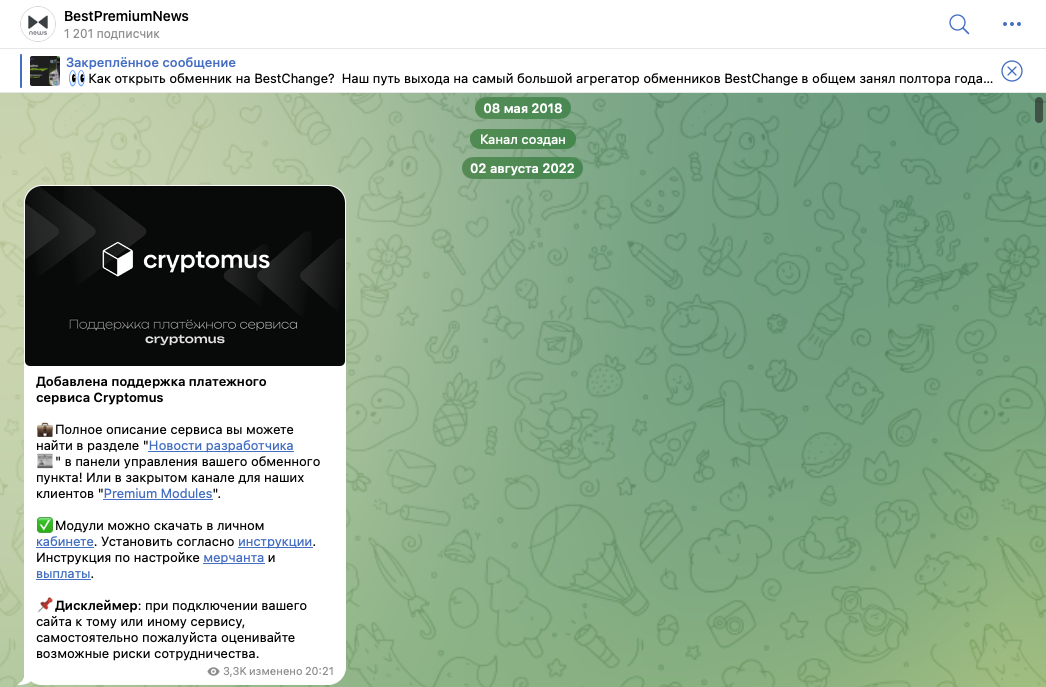Open the 'мерчанта' setup link
This screenshot has height=687, width=1046.
tap(233, 558)
